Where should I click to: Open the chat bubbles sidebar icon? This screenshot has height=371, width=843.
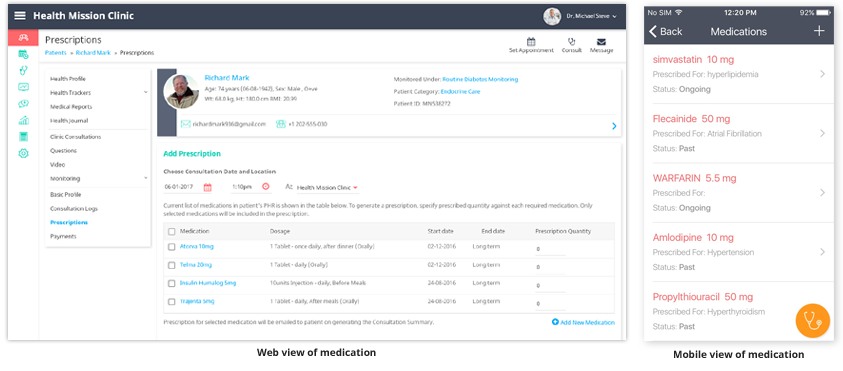(x=23, y=103)
